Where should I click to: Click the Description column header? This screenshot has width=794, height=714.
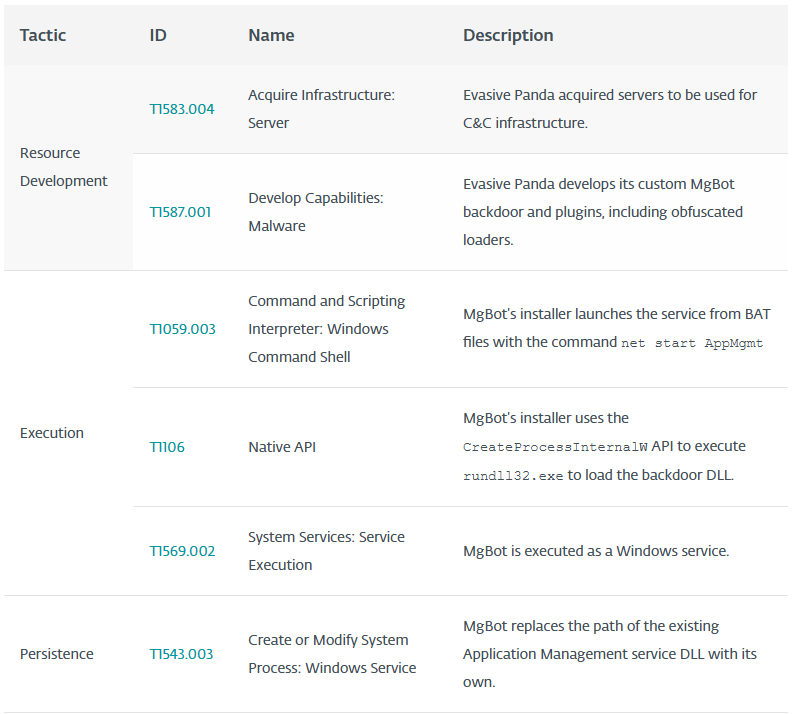click(x=508, y=35)
